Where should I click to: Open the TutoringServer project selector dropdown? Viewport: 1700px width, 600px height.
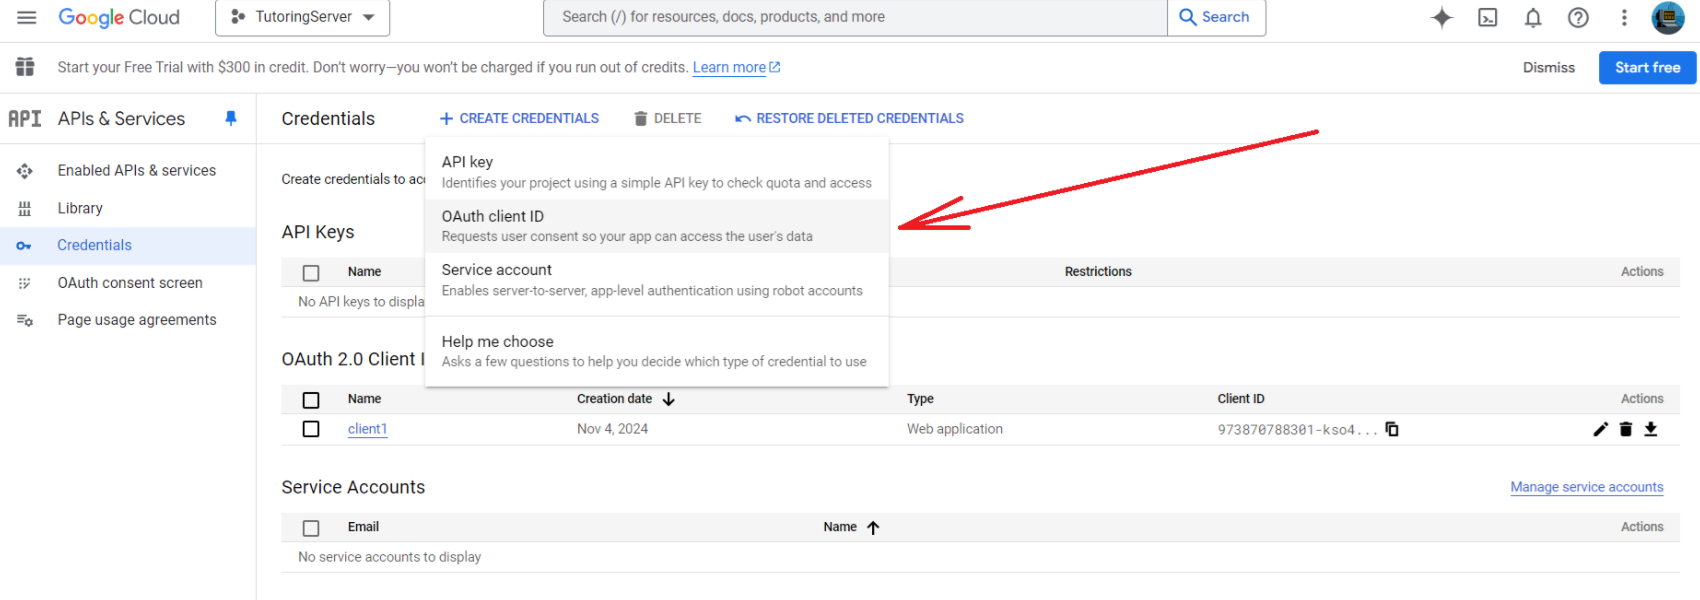coord(302,17)
